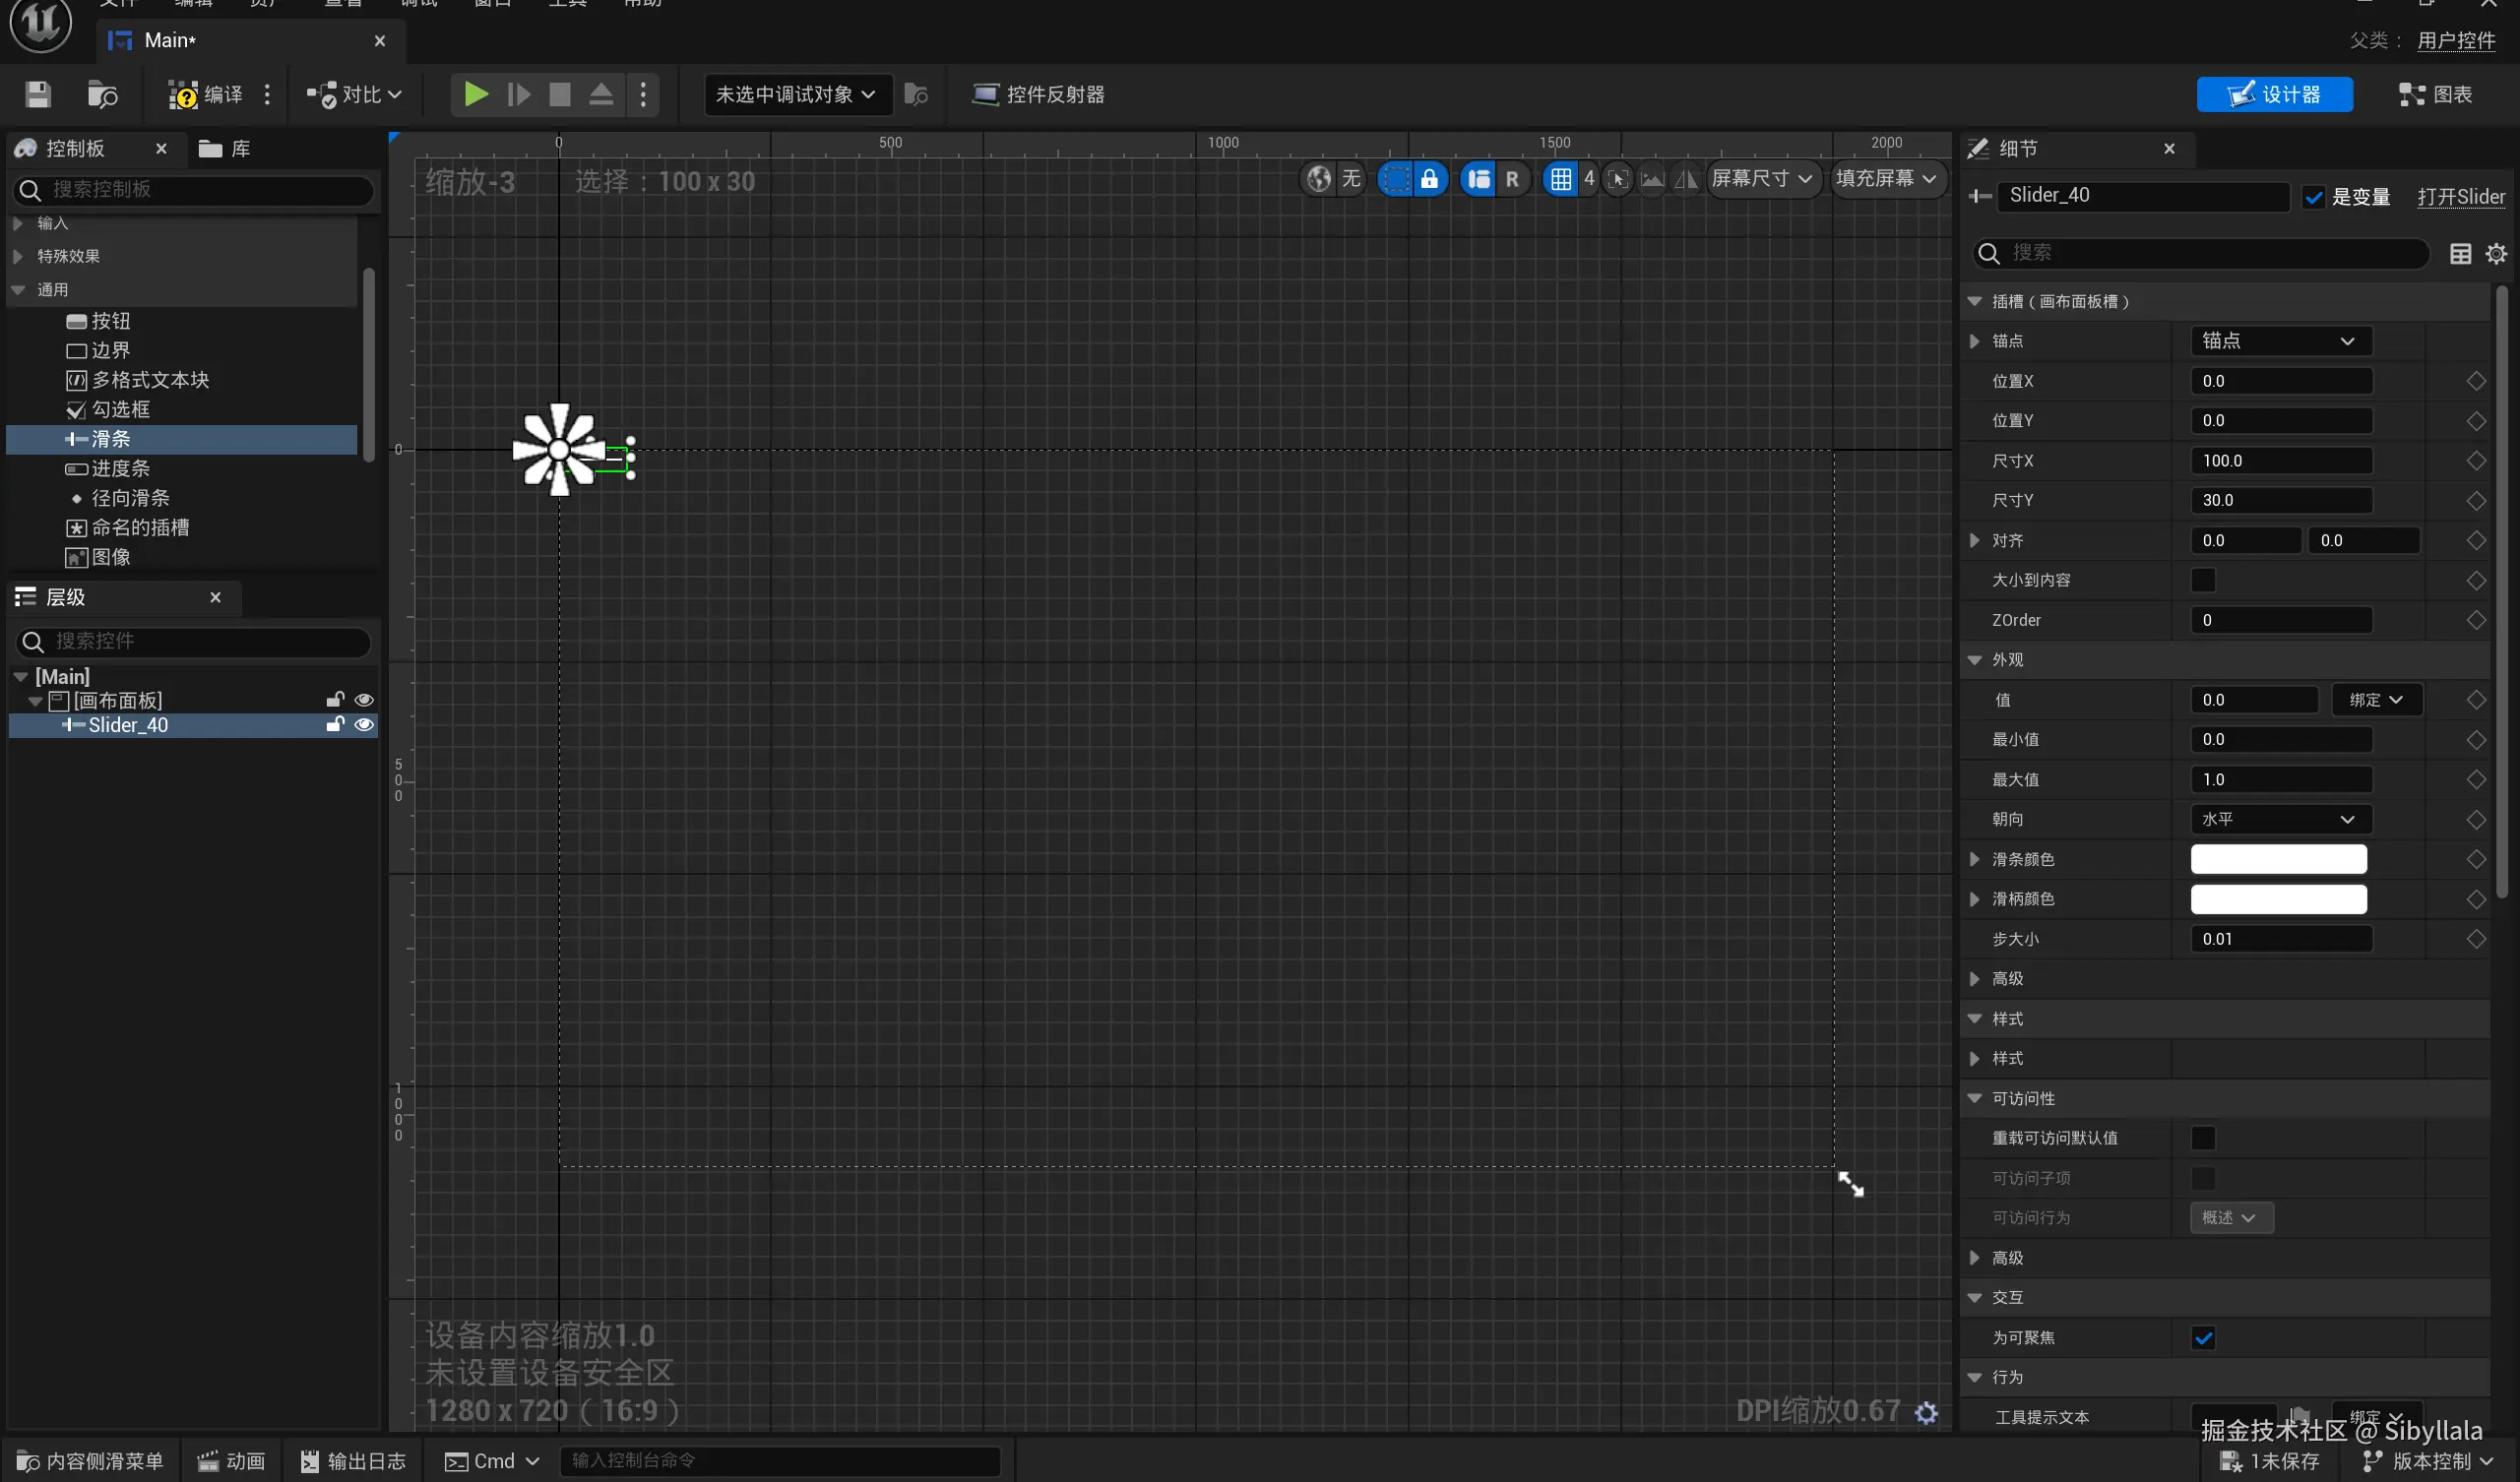Click the Browse Content icon beside save
Image resolution: width=2520 pixels, height=1482 pixels.
[102, 94]
